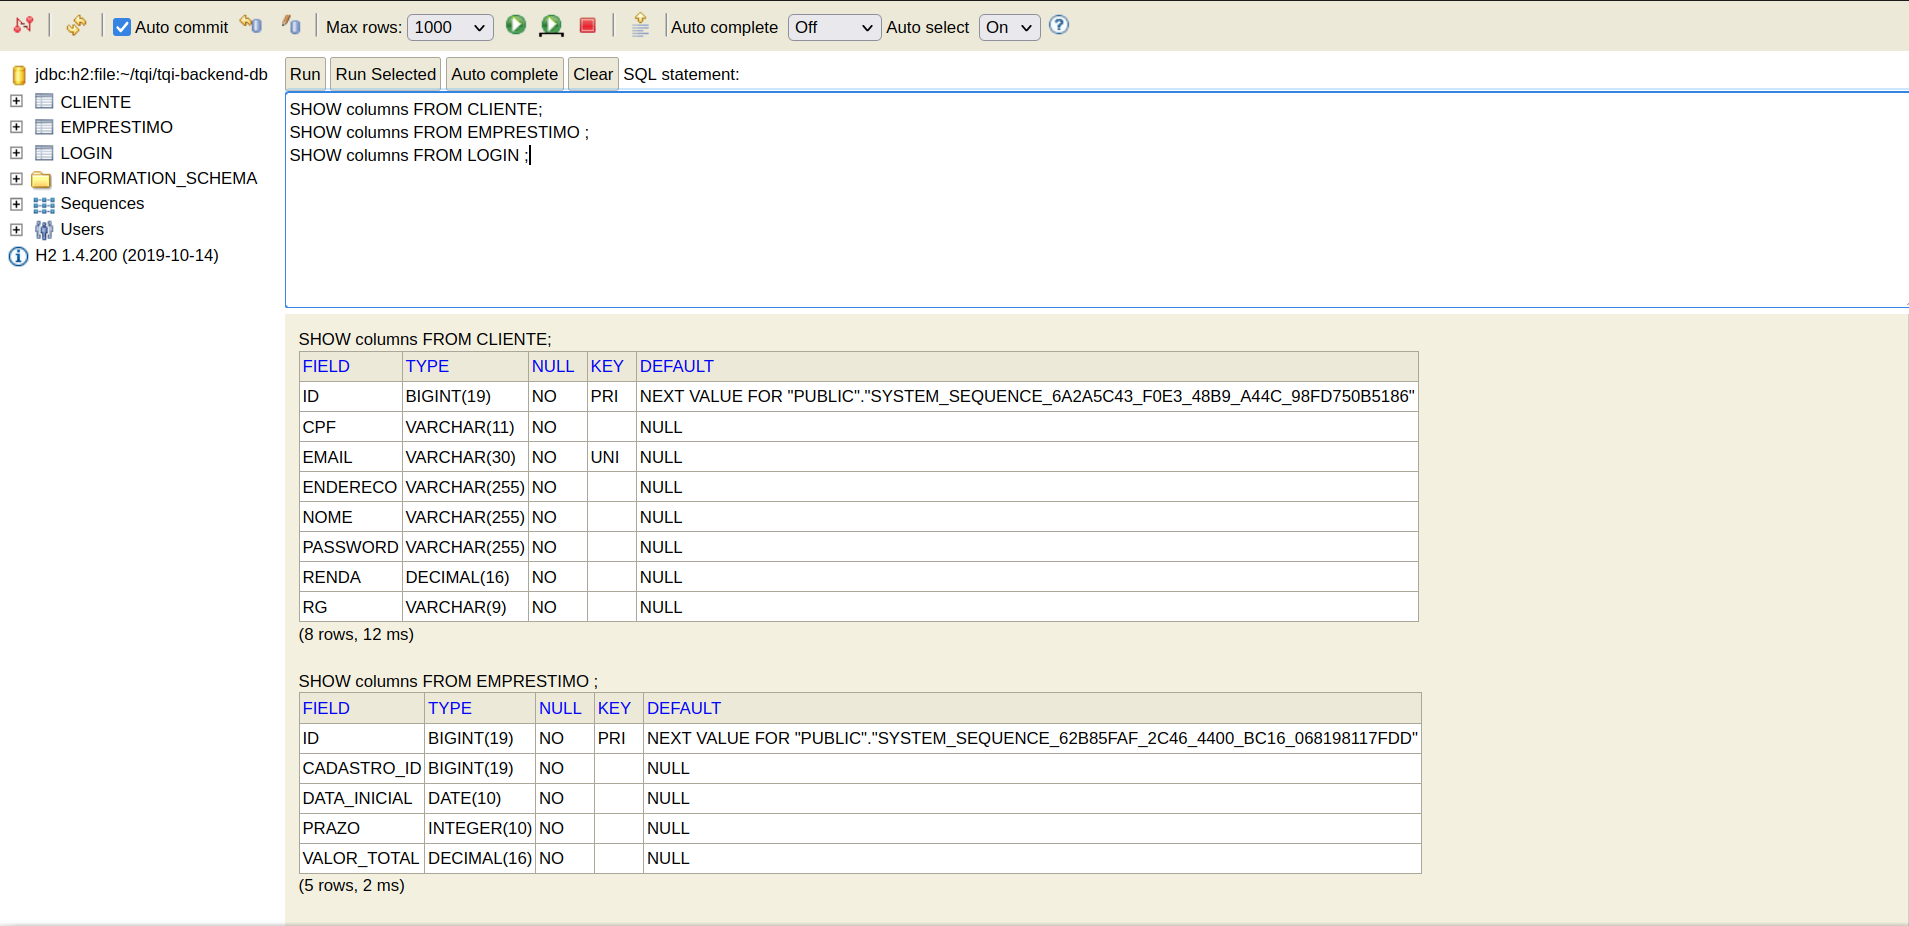Click the INTEGER(10) type cell
Screen dimensions: 1909x926
point(480,828)
